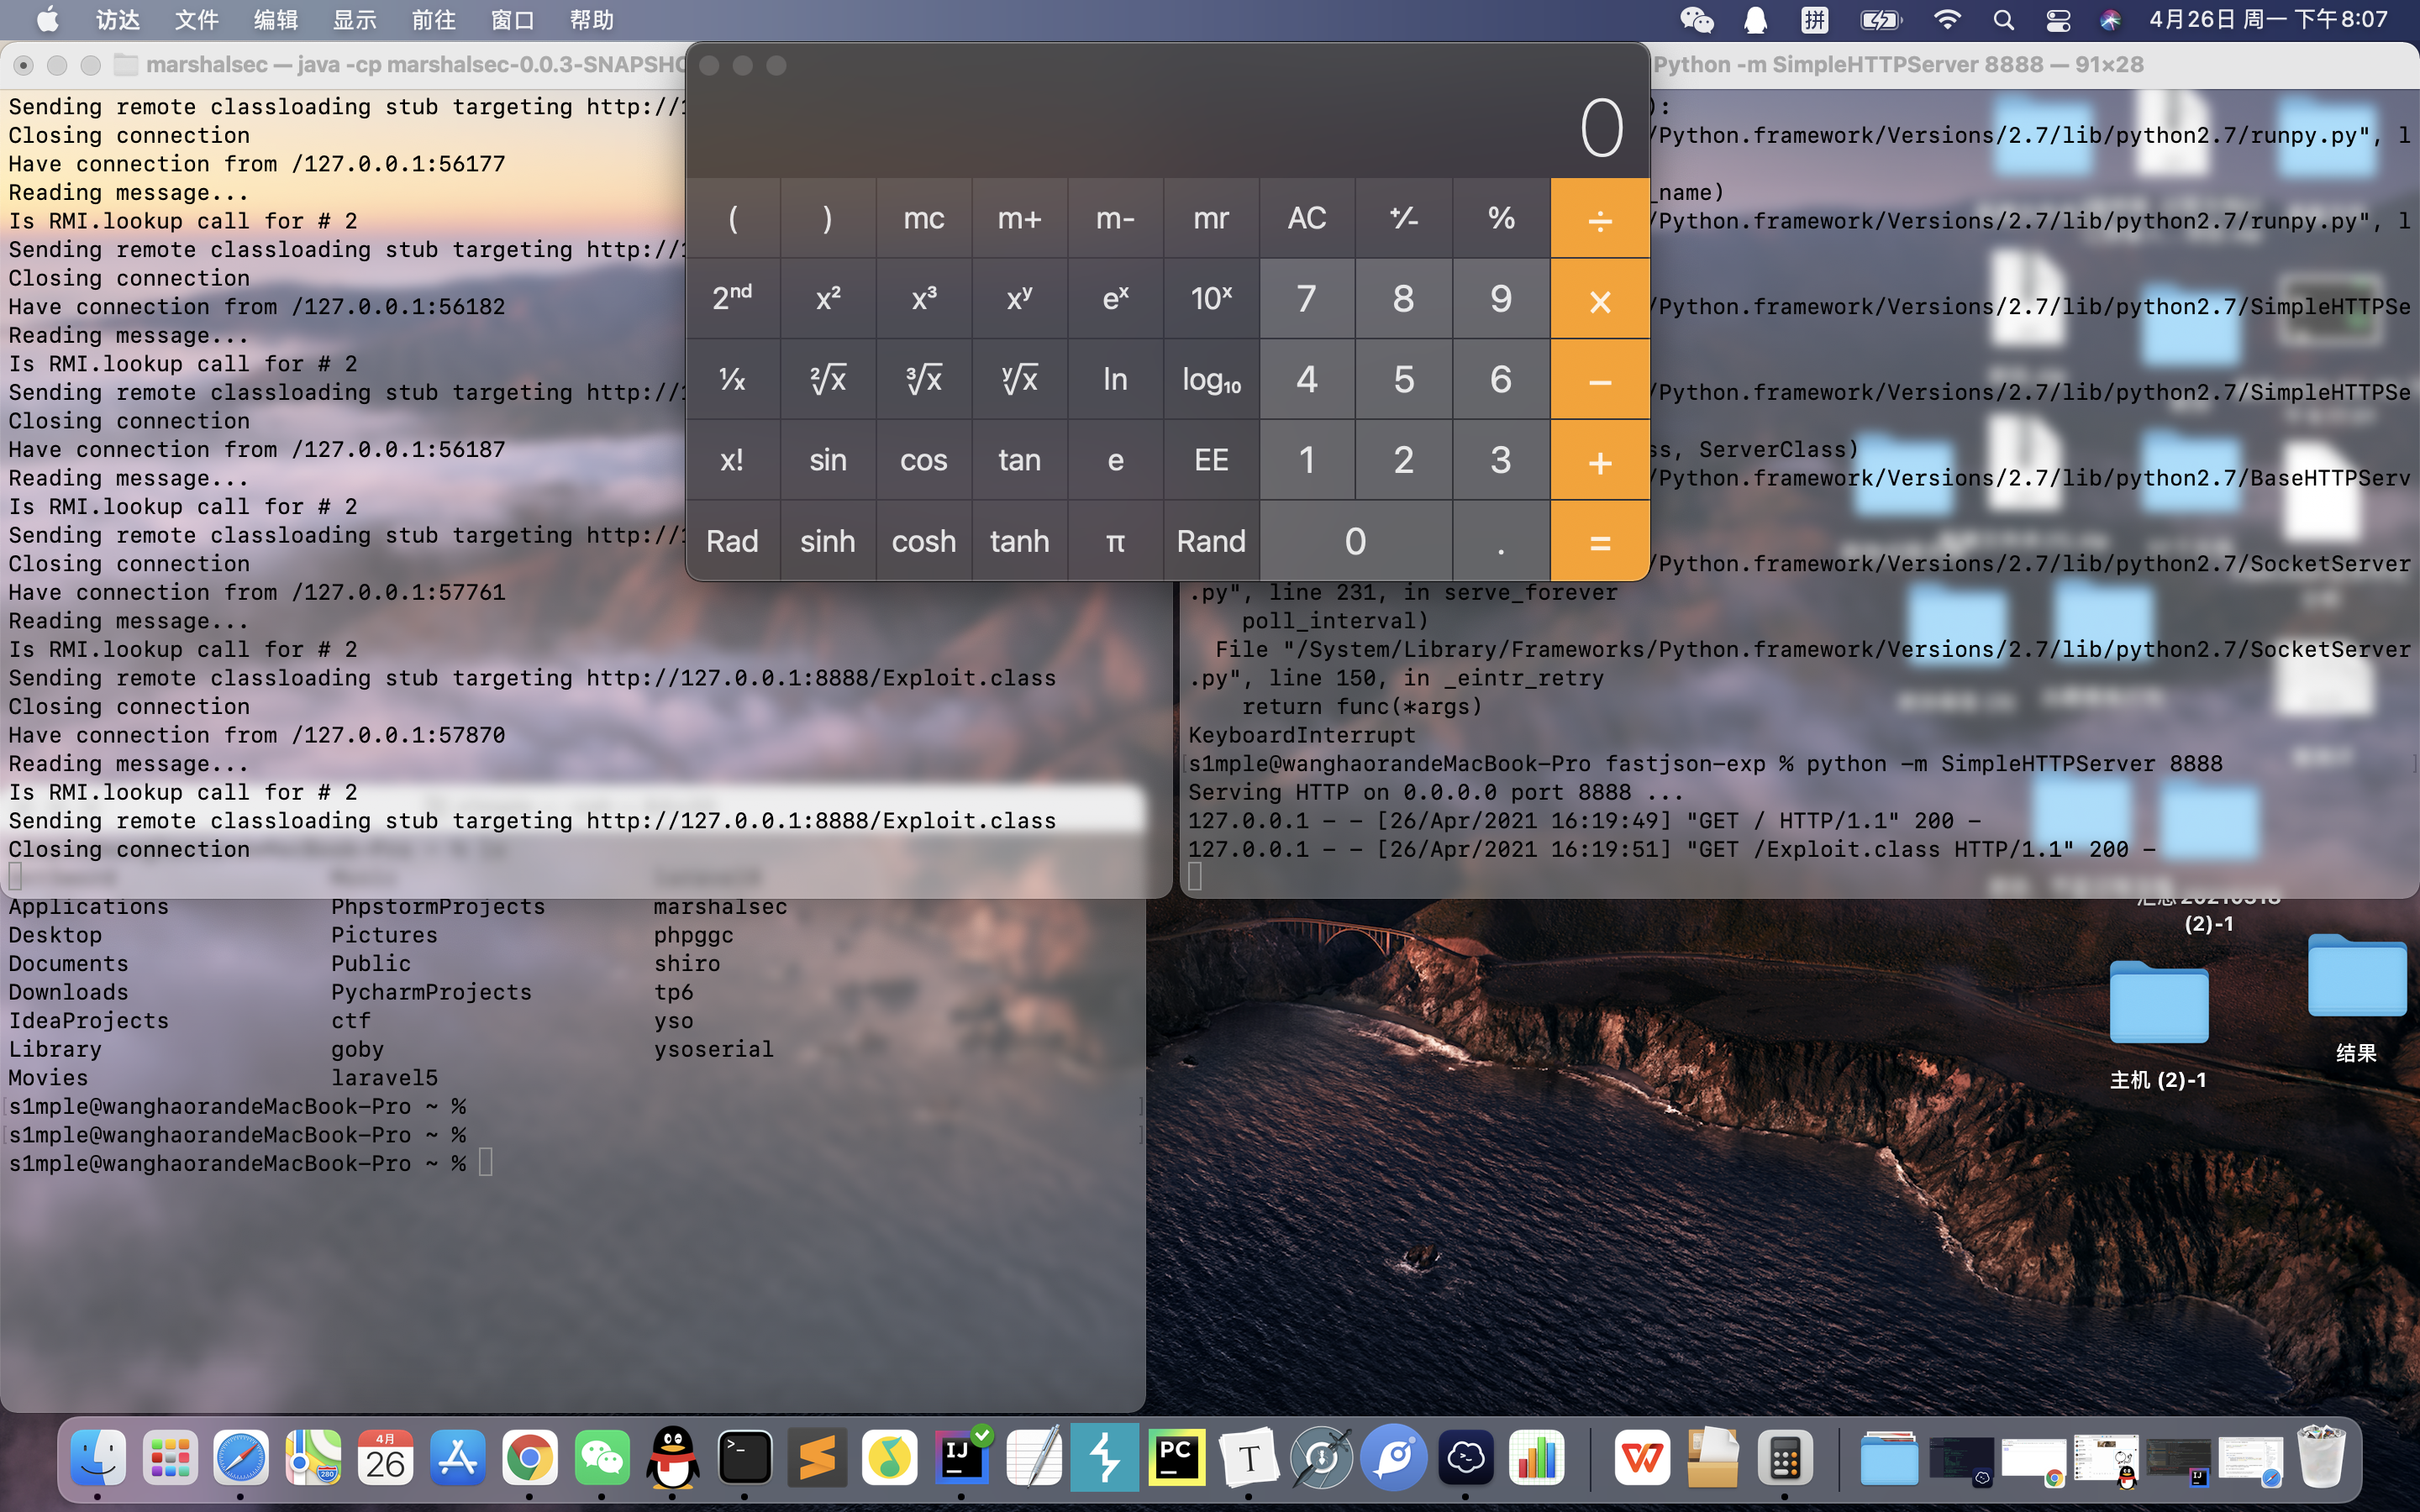This screenshot has width=2420, height=1512.
Task: Open WeChat from the Dock
Action: pyautogui.click(x=602, y=1457)
